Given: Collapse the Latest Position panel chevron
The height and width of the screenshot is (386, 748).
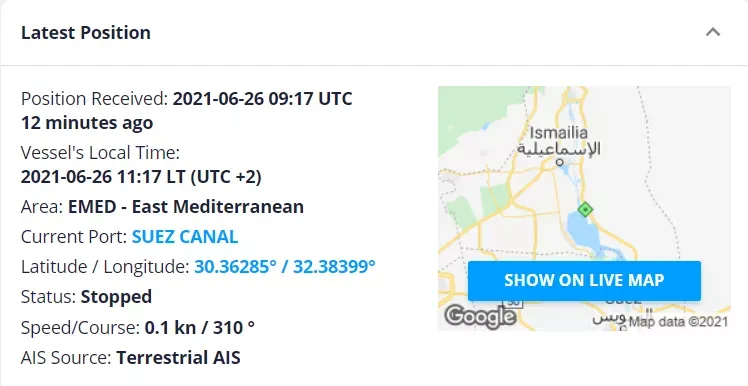Looking at the screenshot, I should click(x=713, y=32).
